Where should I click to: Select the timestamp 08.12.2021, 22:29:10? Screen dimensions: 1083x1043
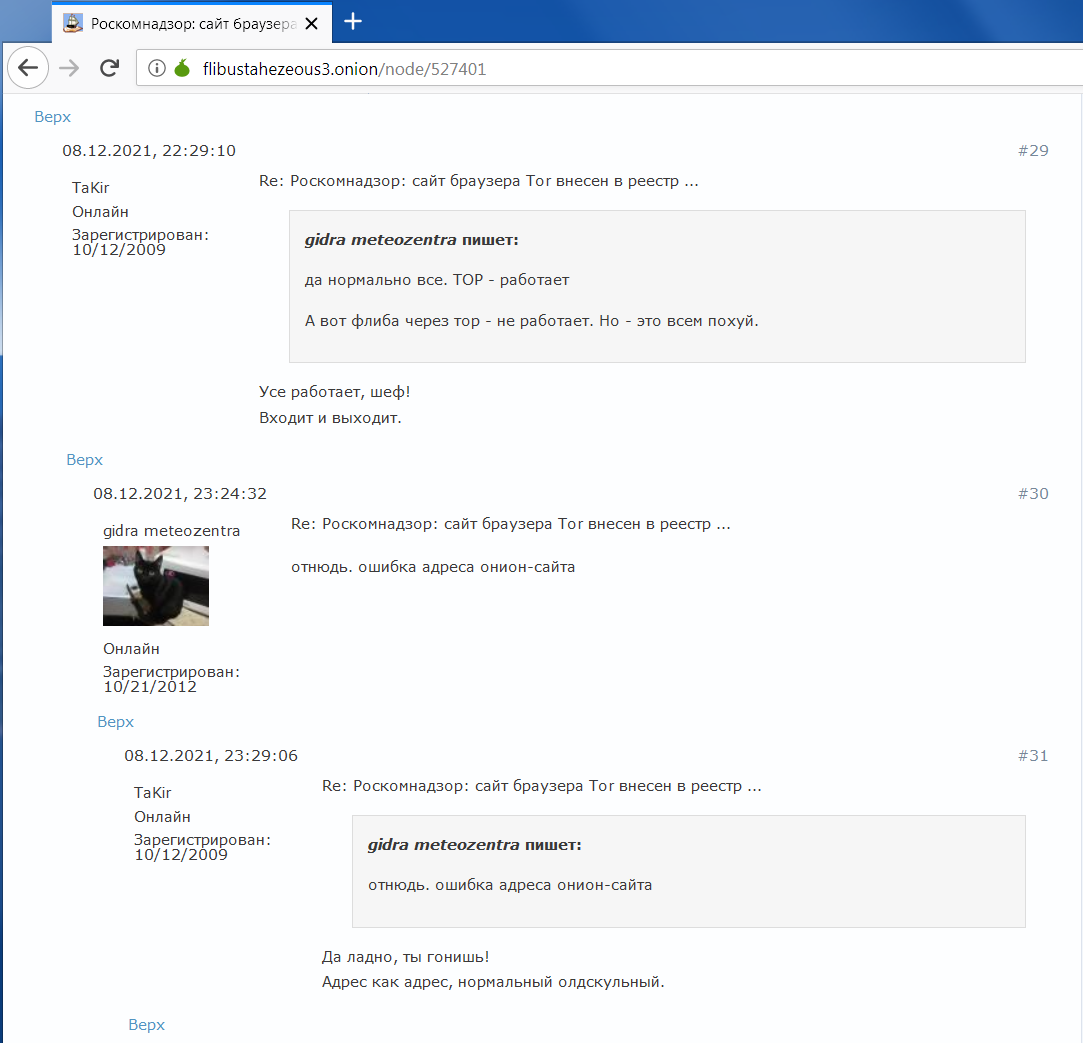coord(149,151)
